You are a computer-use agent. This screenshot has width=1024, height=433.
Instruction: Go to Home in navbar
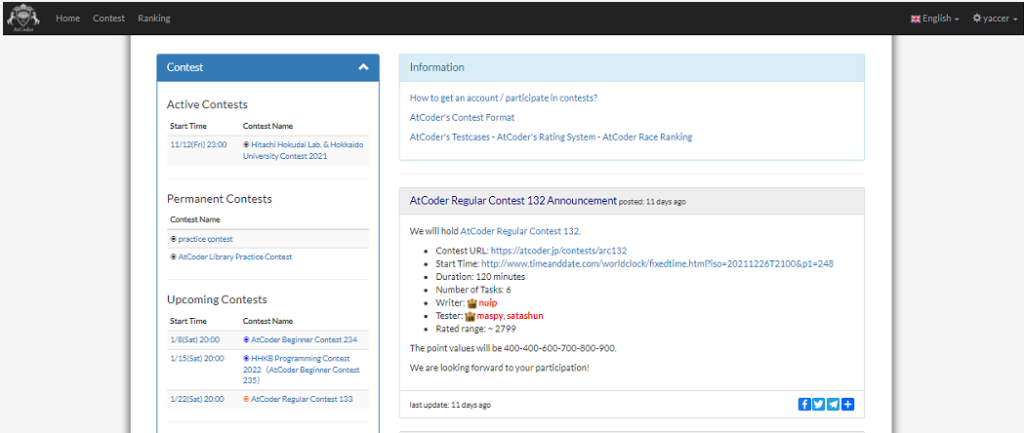click(68, 18)
